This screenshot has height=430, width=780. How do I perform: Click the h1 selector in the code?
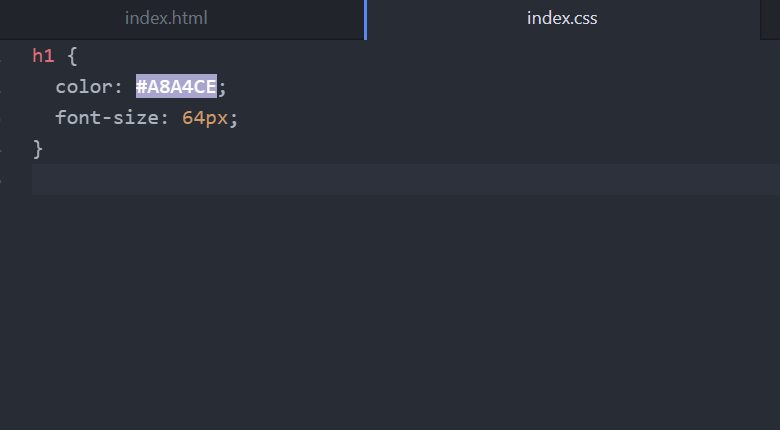coord(43,56)
